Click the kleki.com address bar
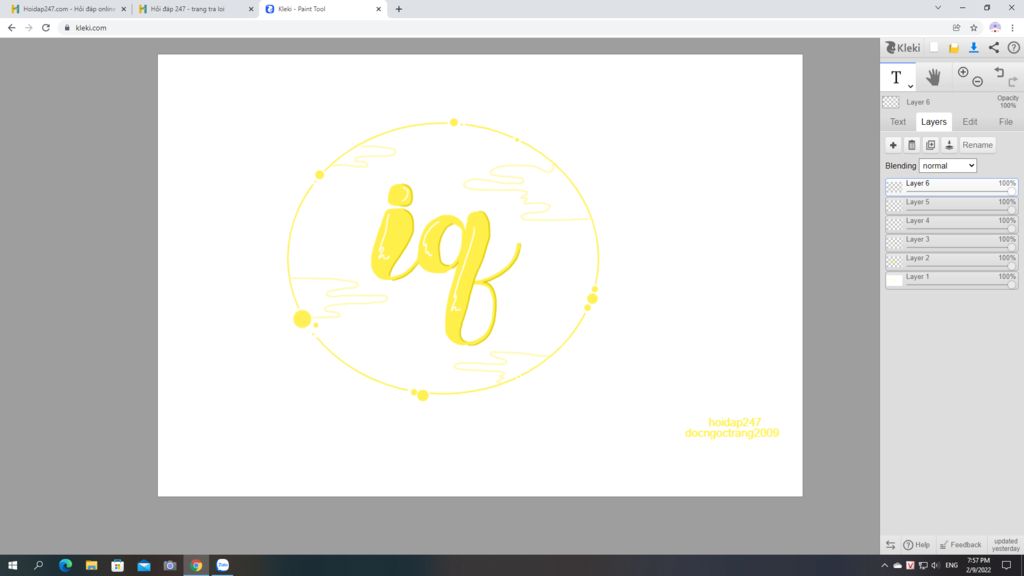1024x576 pixels. coord(503,28)
